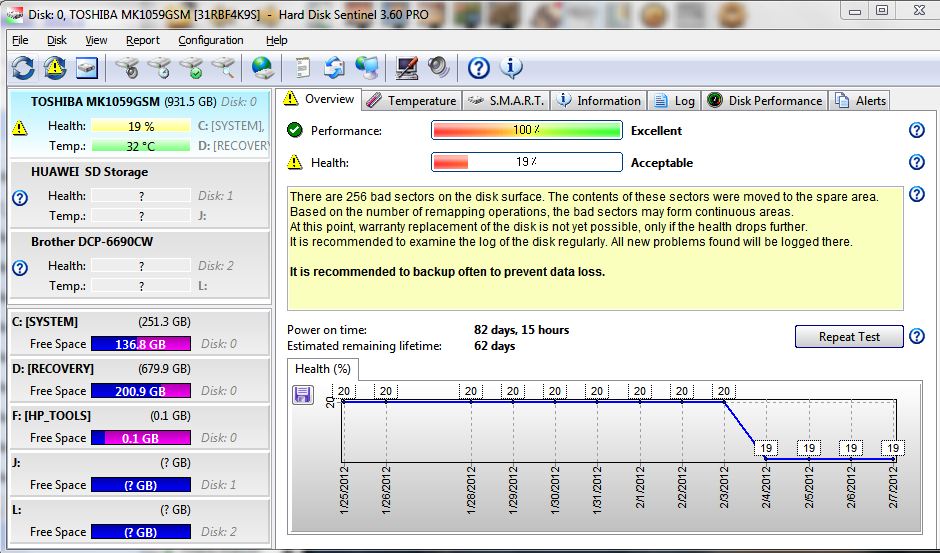Click help icon beside Repeat Test button
Screen dimensions: 940x553
[x=917, y=336]
